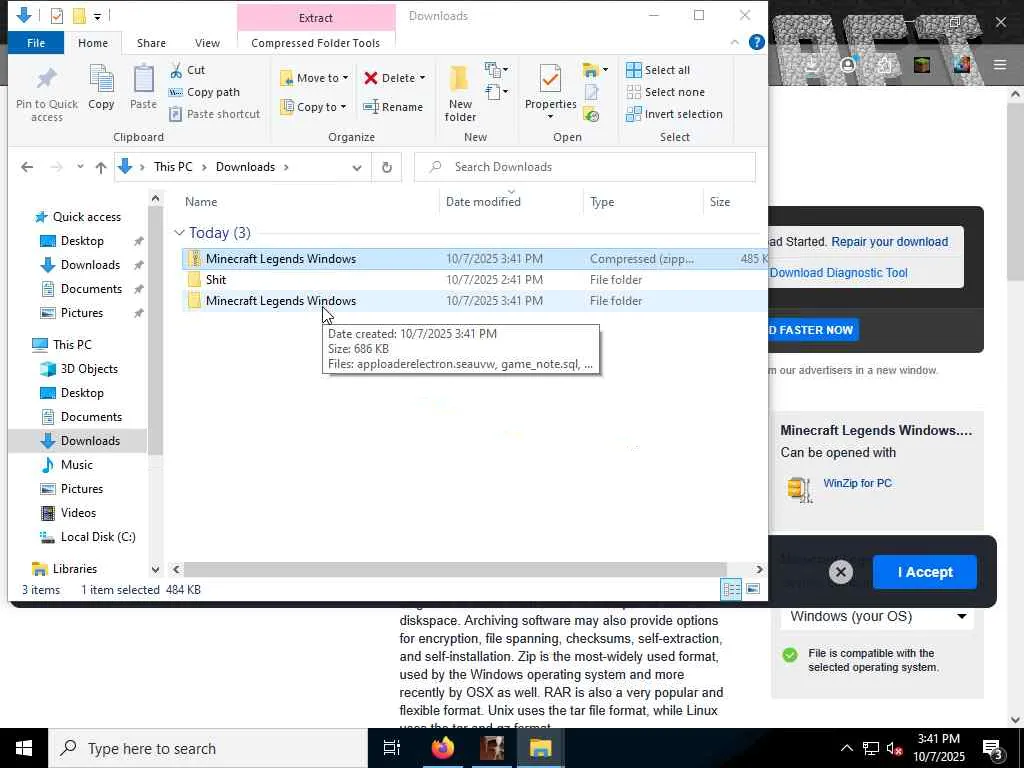Viewport: 1024px width, 768px height.
Task: Open recent locations dropdown arrow
Action: [80, 167]
